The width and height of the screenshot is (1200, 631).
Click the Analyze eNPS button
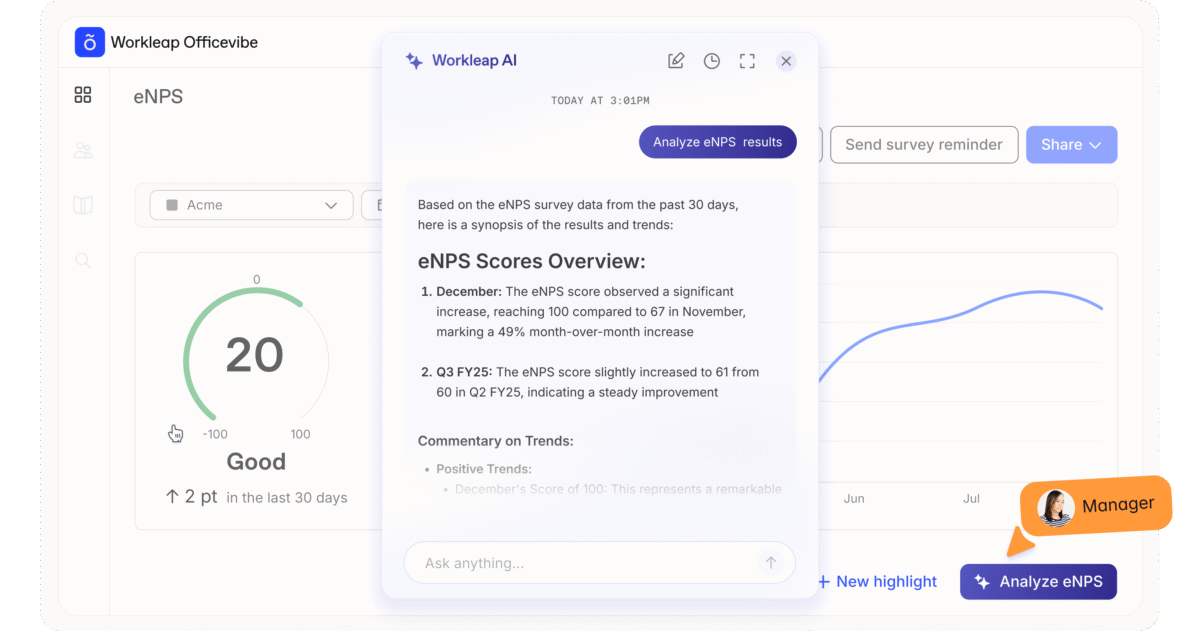(x=1038, y=582)
